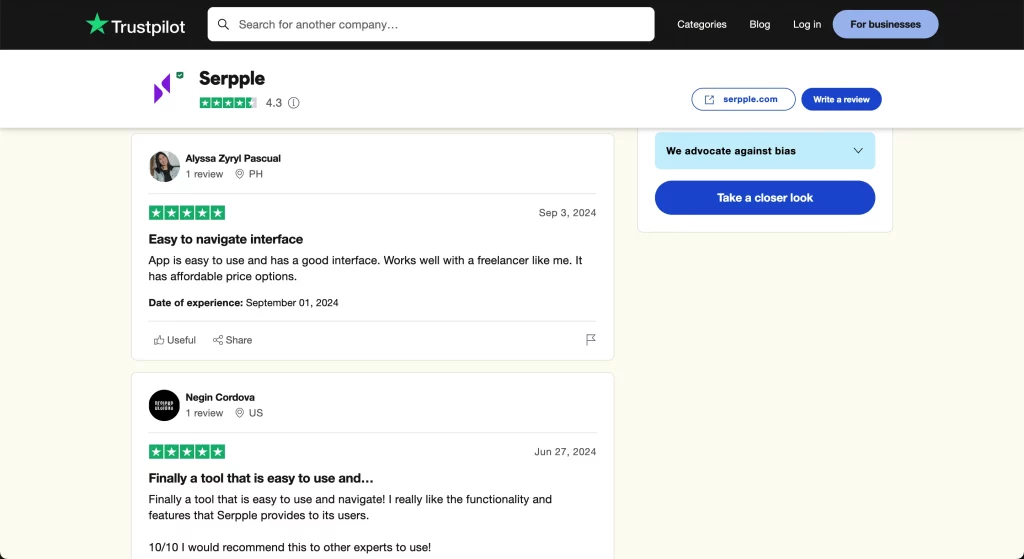Click 1 review under Alyssa's name

pos(204,174)
